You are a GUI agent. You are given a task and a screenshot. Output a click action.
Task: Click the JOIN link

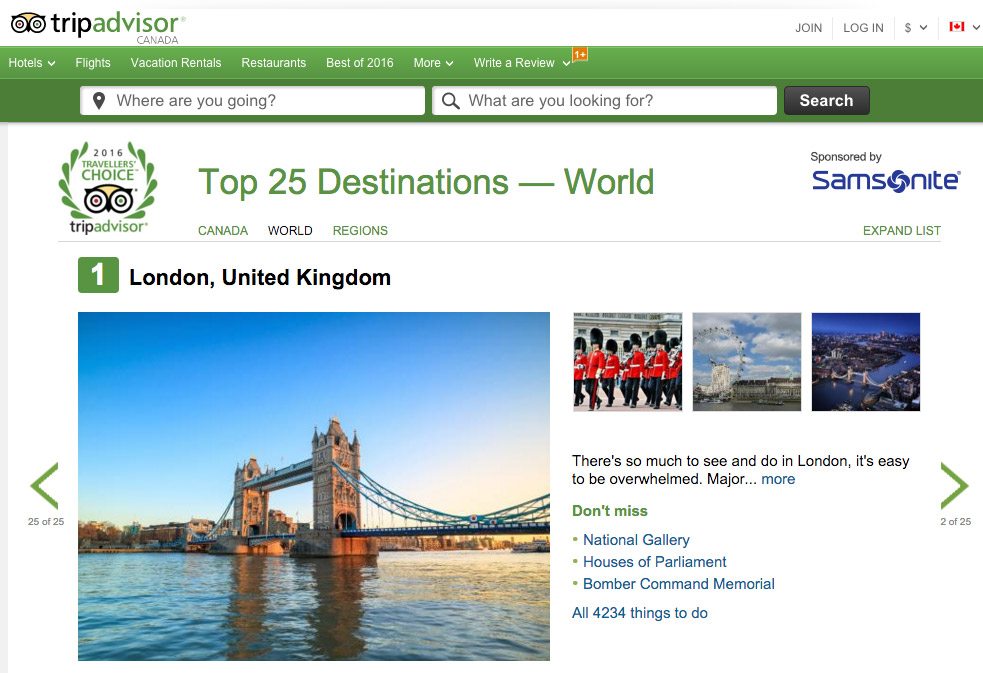(809, 28)
